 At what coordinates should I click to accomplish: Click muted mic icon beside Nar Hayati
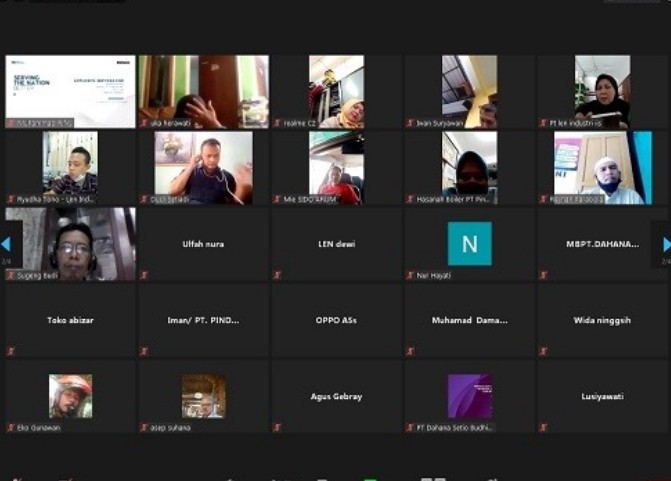410,276
